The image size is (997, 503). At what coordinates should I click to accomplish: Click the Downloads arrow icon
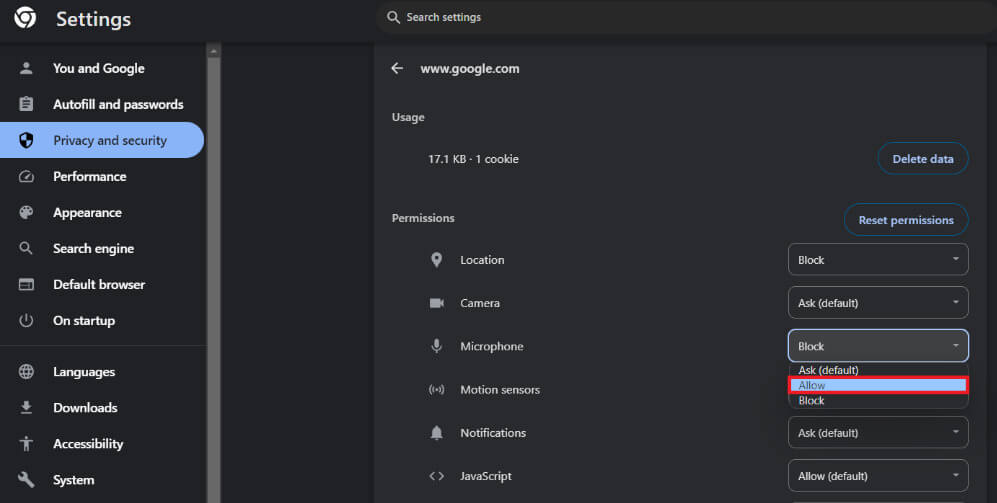click(26, 408)
